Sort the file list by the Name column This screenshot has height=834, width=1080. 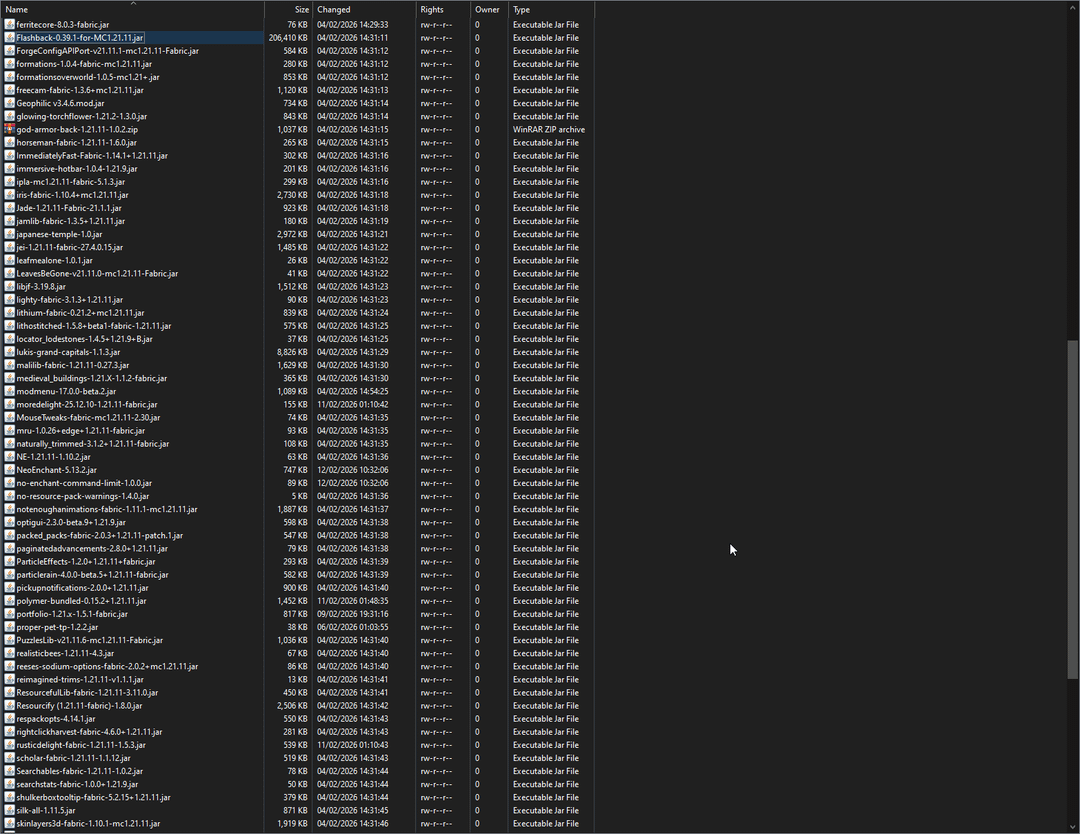(130, 9)
